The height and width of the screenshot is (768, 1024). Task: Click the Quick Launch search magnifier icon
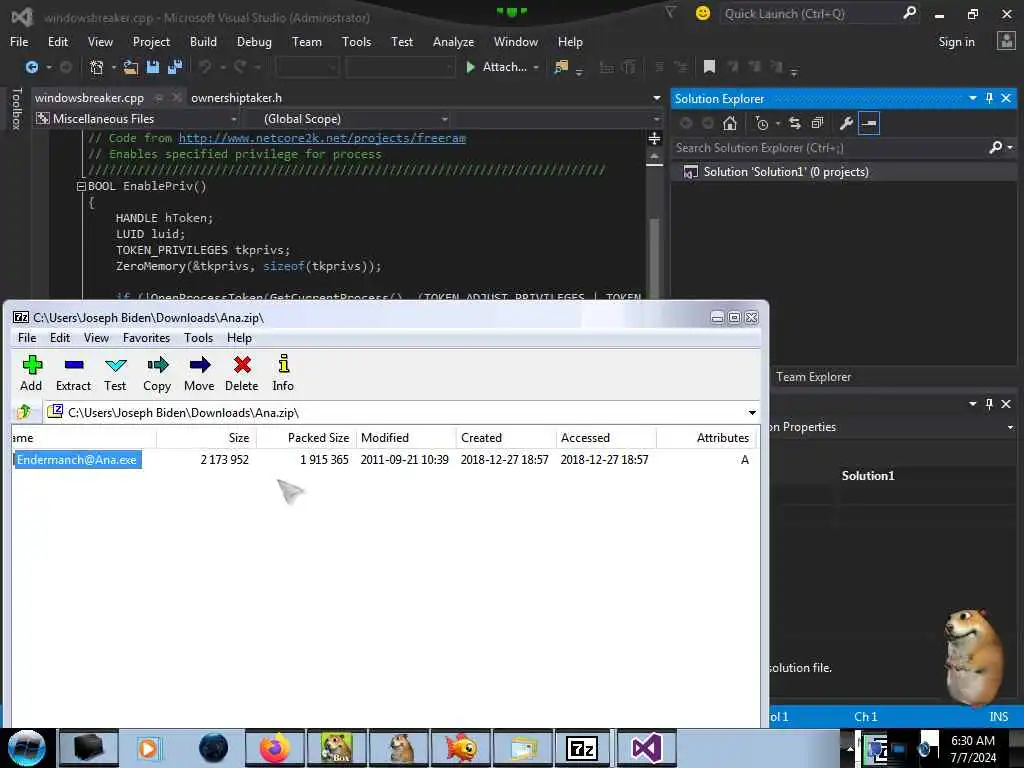tap(909, 13)
